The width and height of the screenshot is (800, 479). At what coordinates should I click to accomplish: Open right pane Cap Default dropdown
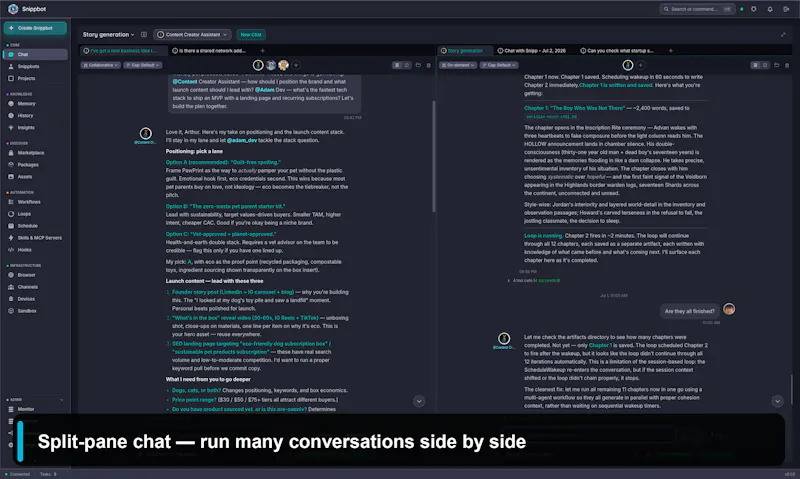[x=498, y=65]
